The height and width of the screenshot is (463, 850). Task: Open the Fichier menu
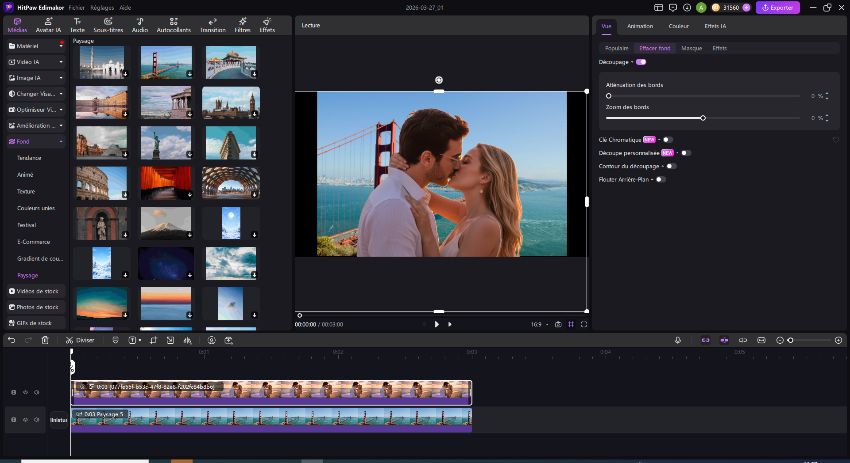tap(76, 7)
